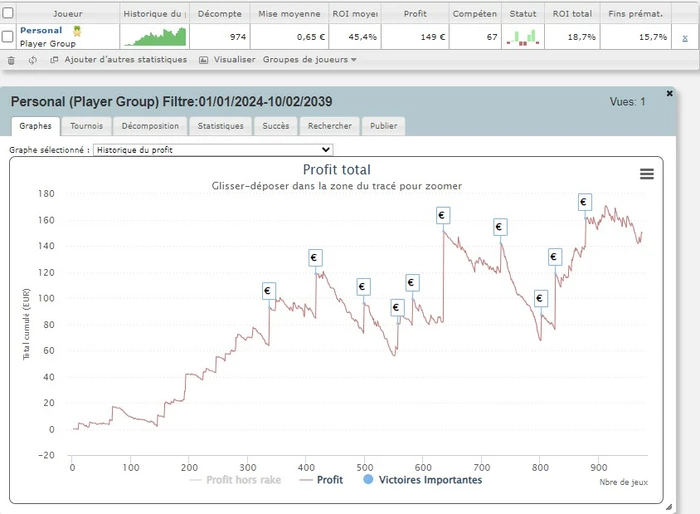
Task: Open the Personal player link
Action: (x=41, y=30)
